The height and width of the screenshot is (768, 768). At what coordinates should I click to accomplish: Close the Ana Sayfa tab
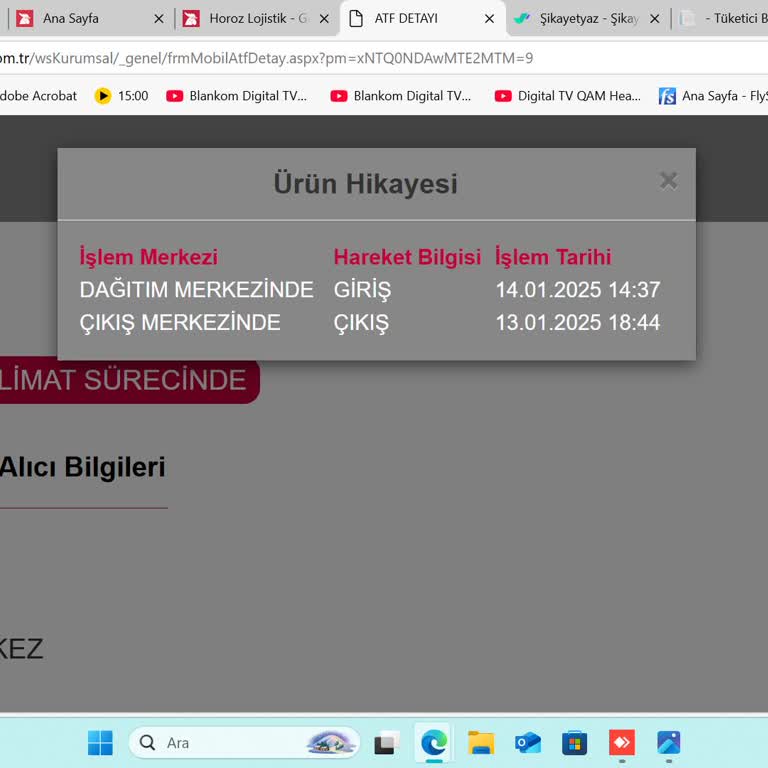point(159,19)
